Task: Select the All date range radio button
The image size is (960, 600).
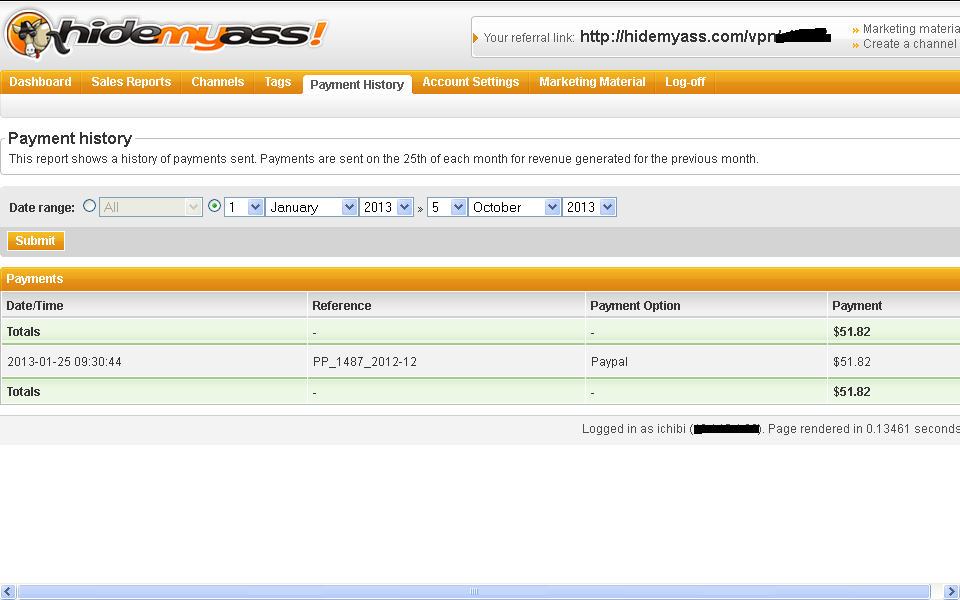Action: pyautogui.click(x=89, y=206)
